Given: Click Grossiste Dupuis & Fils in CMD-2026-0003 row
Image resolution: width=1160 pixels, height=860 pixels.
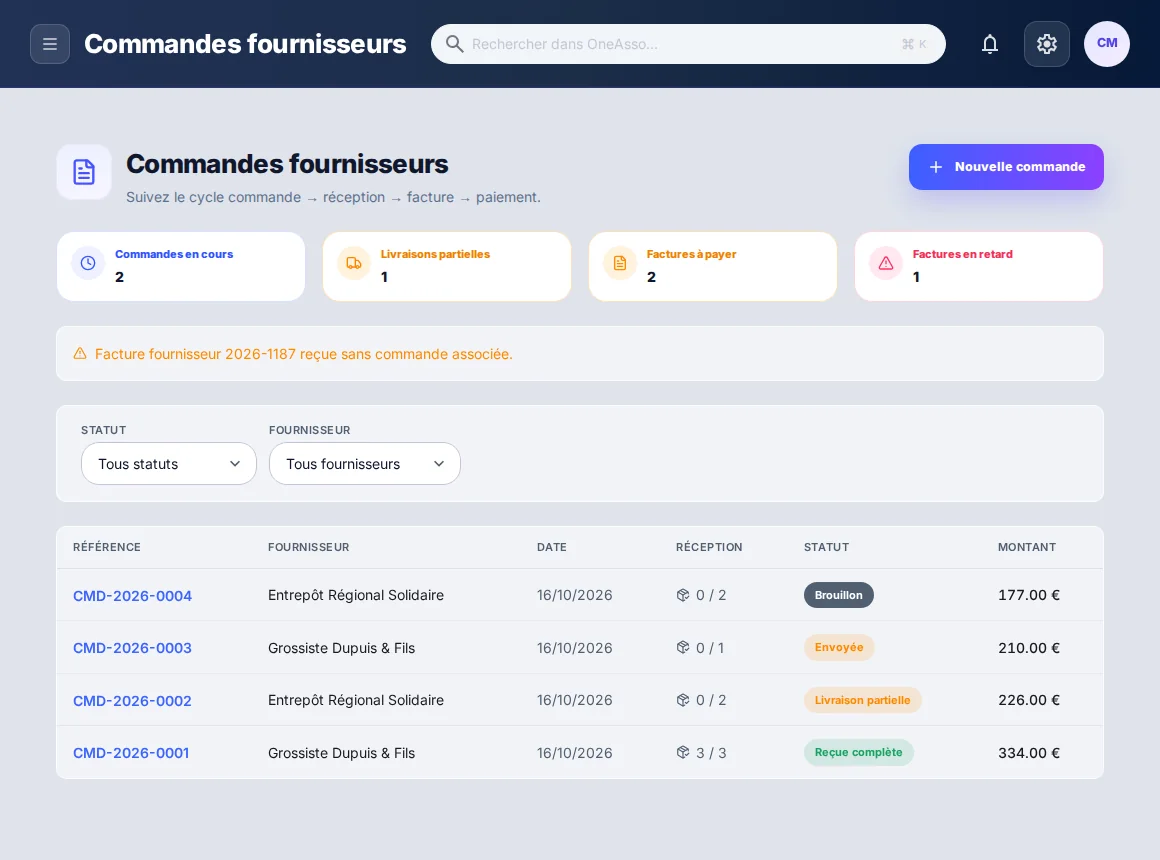Looking at the screenshot, I should (x=341, y=648).
